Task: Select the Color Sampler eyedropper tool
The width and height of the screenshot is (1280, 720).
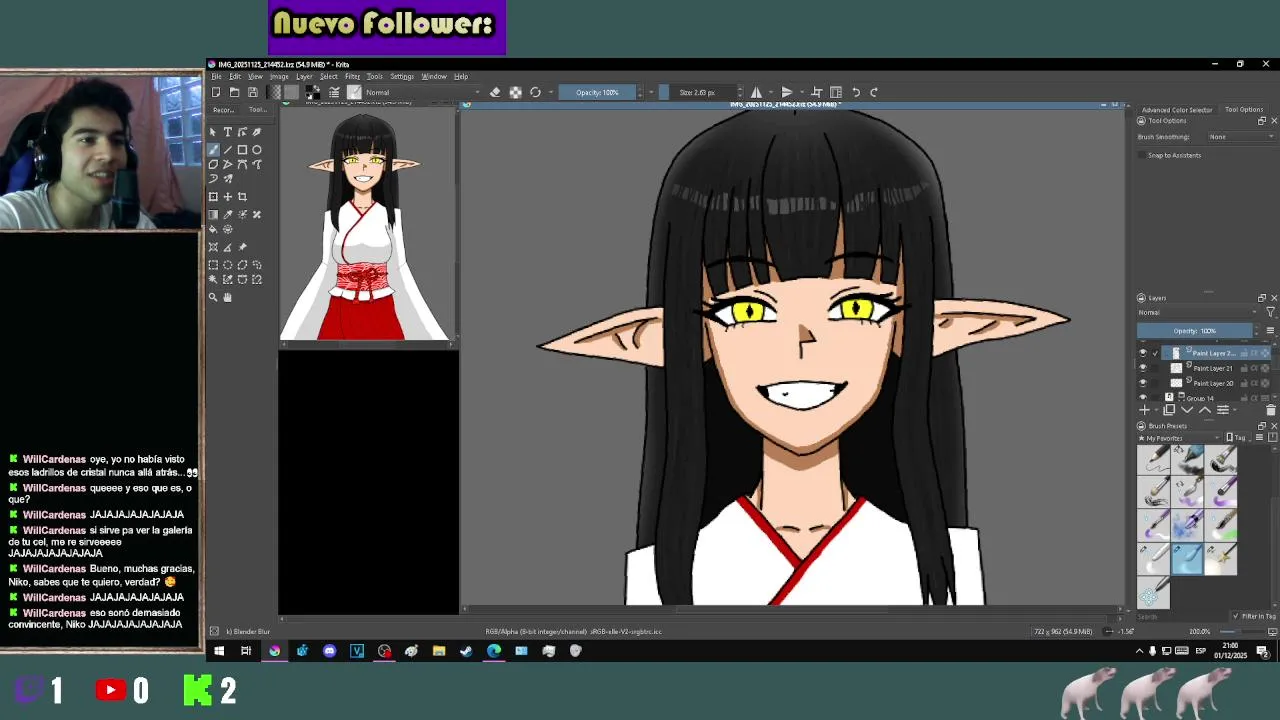Action: tap(227, 214)
